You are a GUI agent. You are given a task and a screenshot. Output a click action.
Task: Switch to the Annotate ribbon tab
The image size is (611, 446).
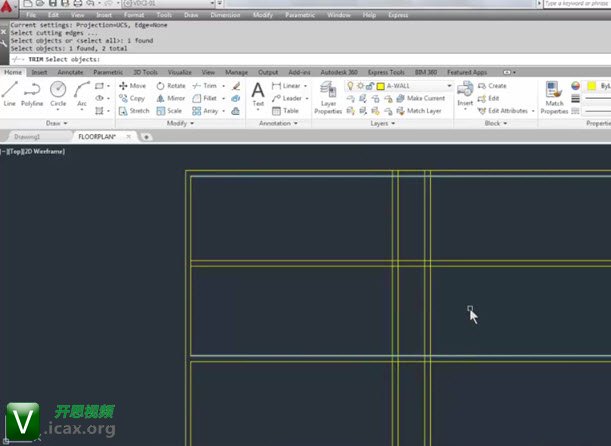coord(70,72)
